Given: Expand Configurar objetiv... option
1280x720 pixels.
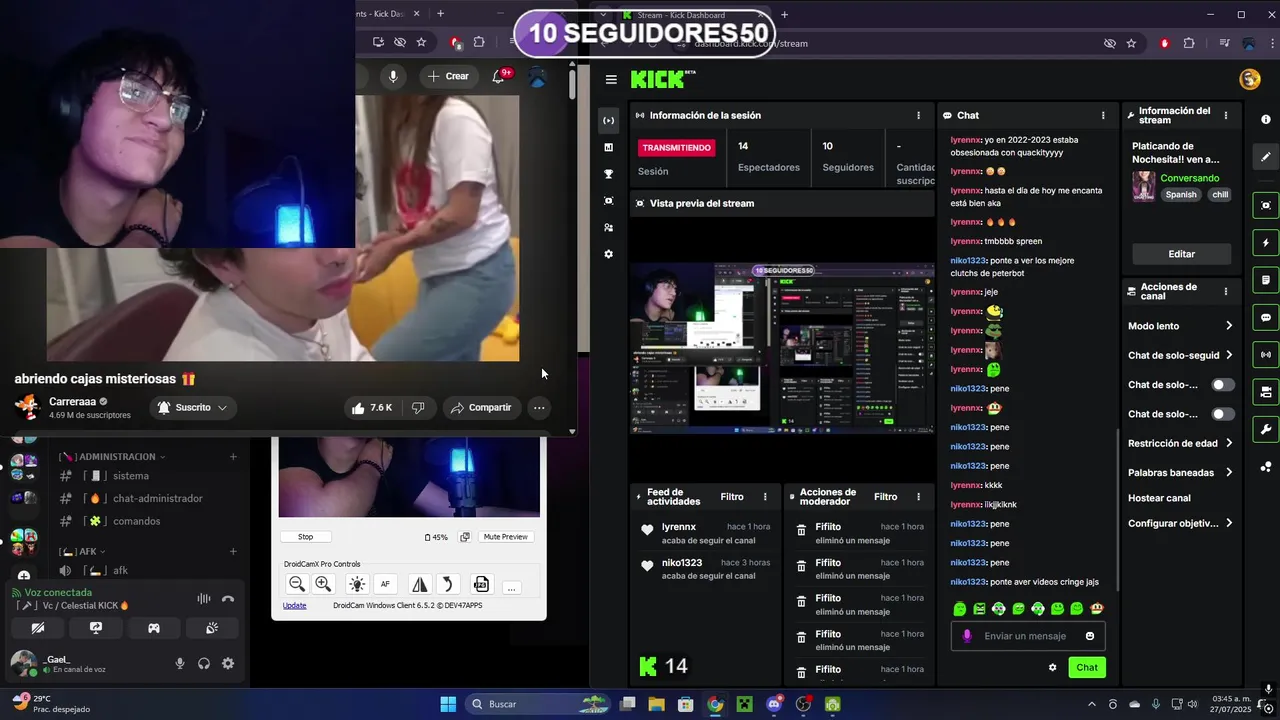Looking at the screenshot, I should click(x=1229, y=523).
